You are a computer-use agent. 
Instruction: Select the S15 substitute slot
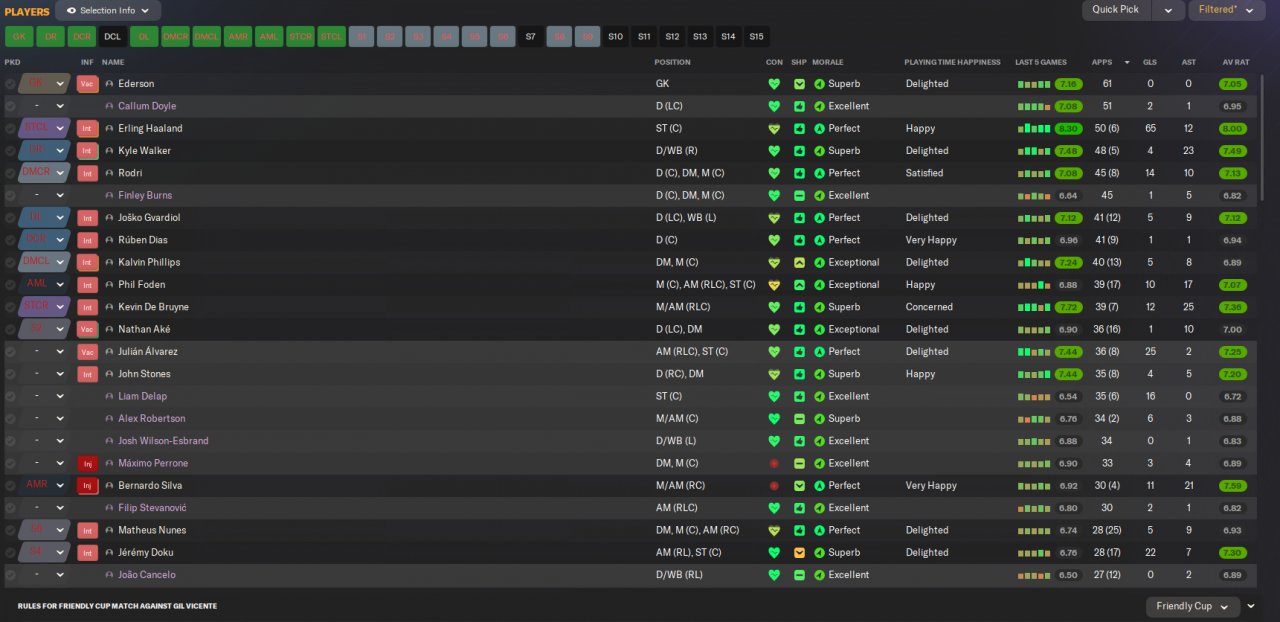[x=756, y=36]
